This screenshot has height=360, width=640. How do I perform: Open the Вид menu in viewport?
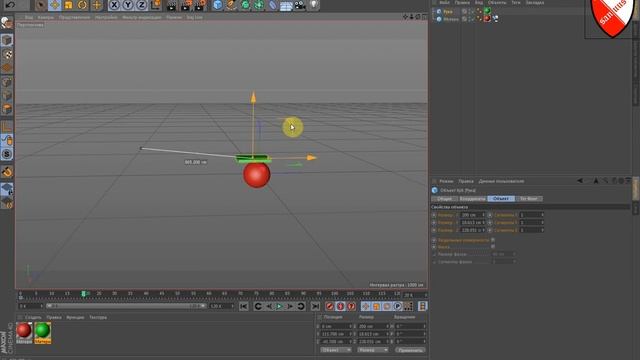pos(29,18)
